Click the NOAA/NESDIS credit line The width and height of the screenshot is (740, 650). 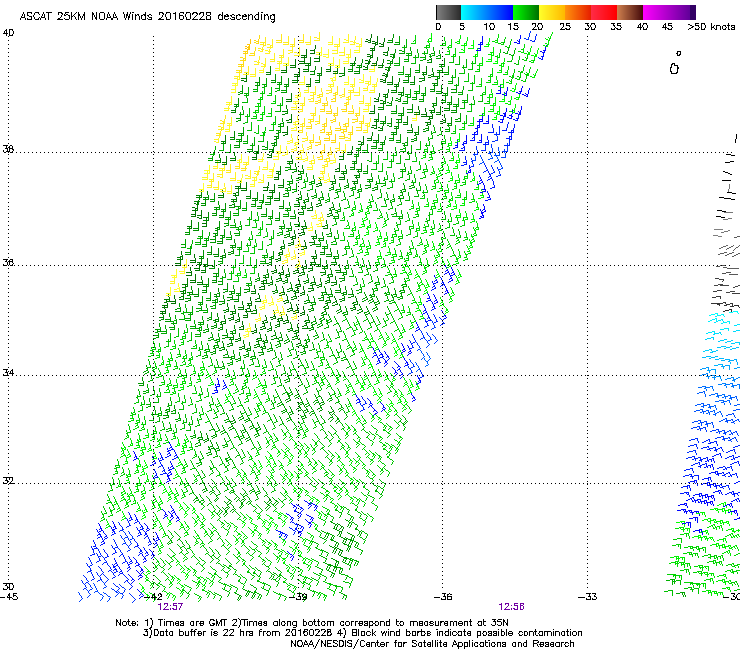(x=432, y=644)
